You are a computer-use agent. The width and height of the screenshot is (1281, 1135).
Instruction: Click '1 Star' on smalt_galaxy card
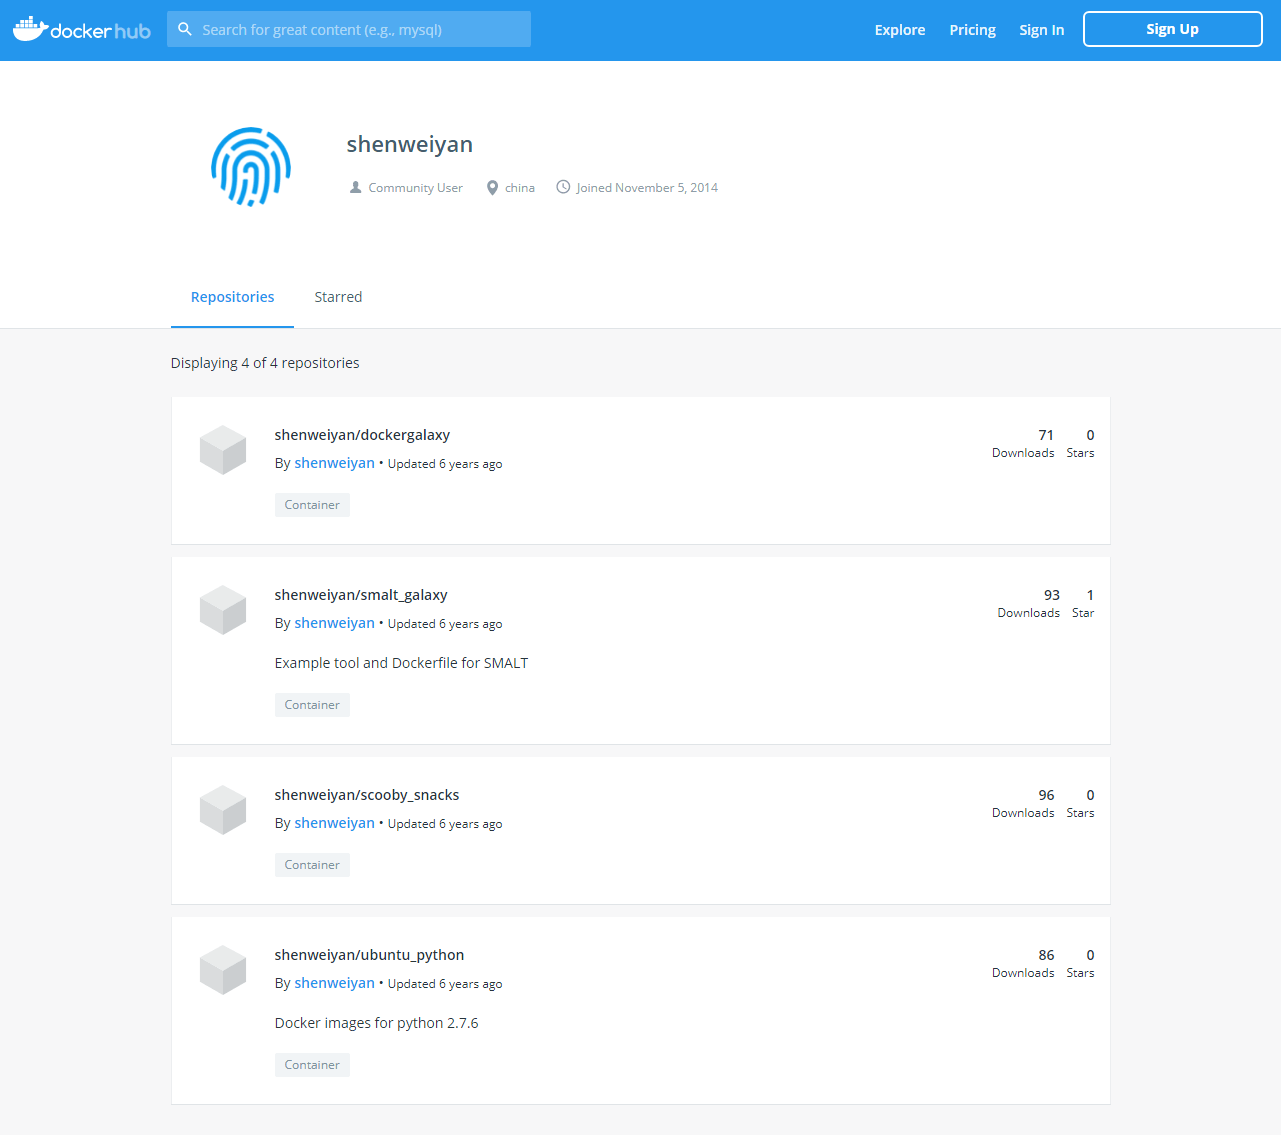[x=1083, y=603]
